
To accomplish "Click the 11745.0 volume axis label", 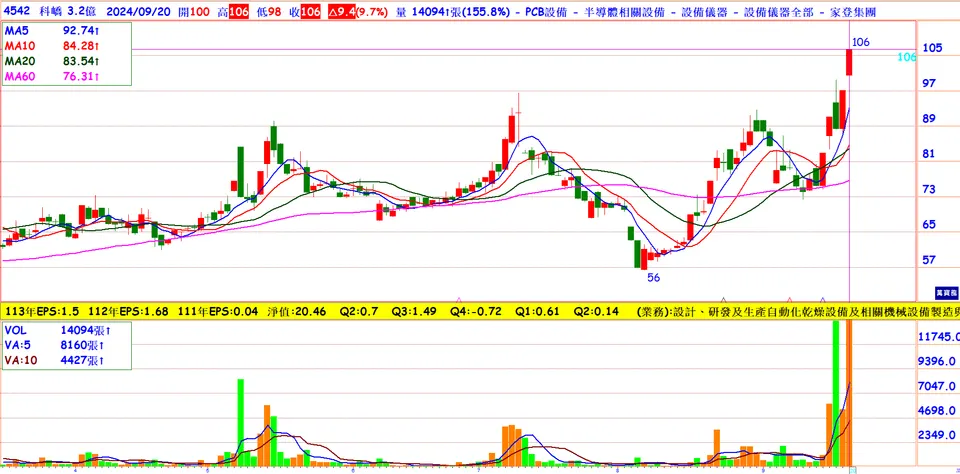I will click(x=937, y=337).
